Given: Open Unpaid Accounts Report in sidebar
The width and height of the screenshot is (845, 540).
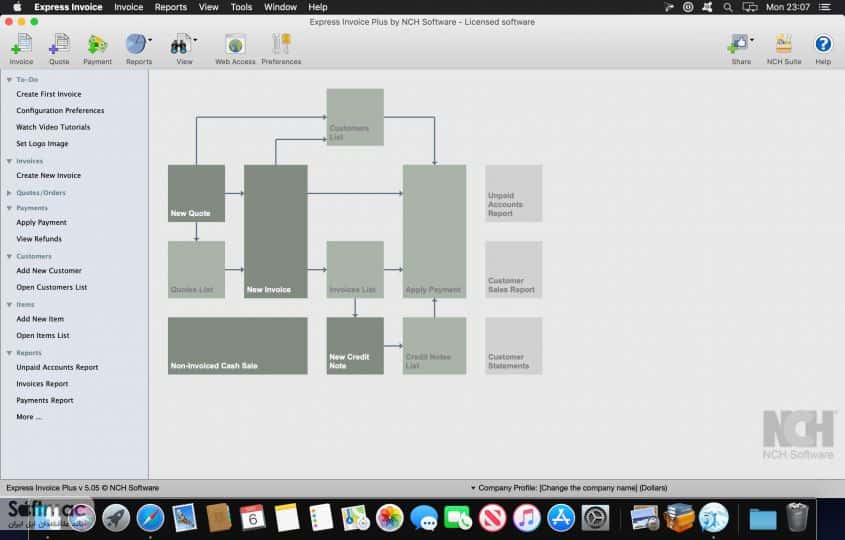Looking at the screenshot, I should click(57, 367).
